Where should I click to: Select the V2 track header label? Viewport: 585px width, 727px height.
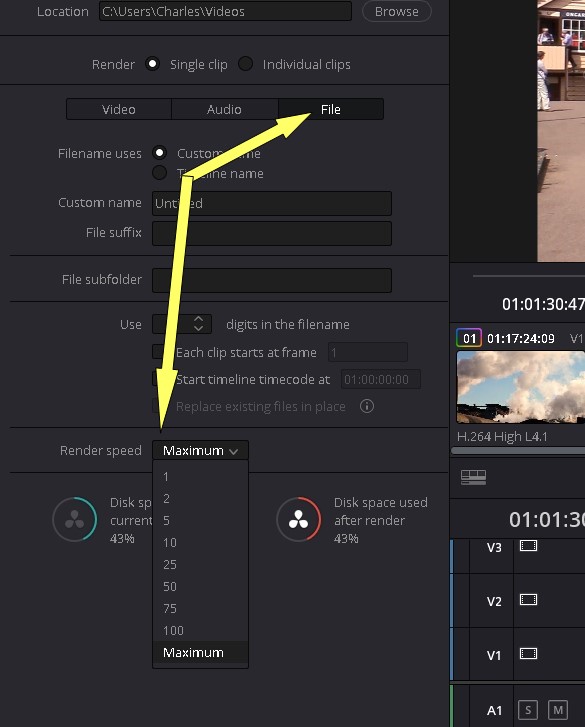point(494,601)
